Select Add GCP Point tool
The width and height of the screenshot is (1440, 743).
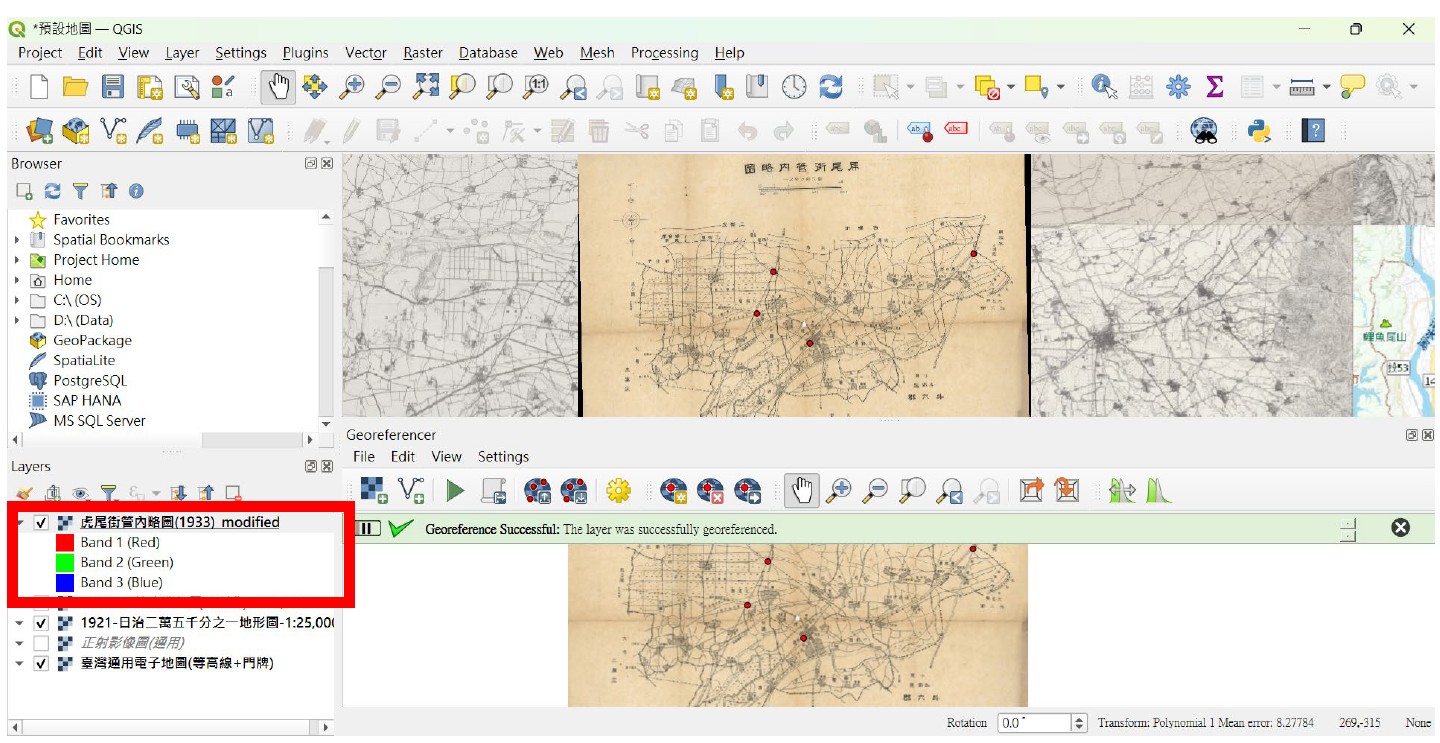pos(674,490)
